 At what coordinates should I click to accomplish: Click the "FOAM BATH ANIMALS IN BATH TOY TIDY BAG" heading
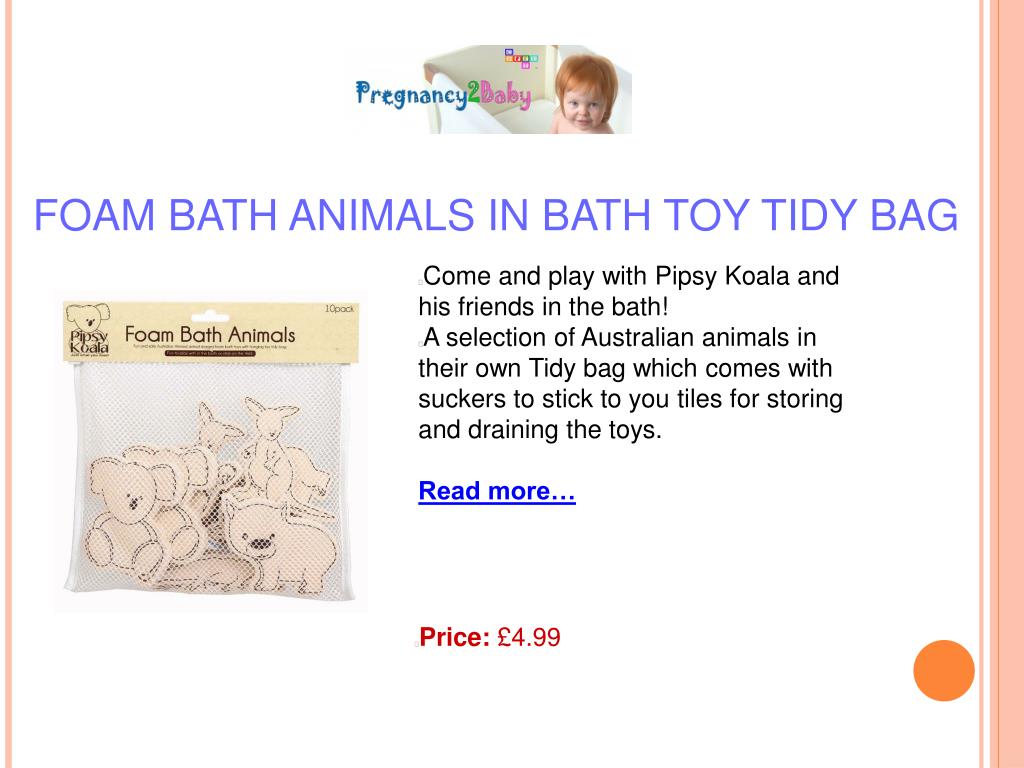click(496, 215)
